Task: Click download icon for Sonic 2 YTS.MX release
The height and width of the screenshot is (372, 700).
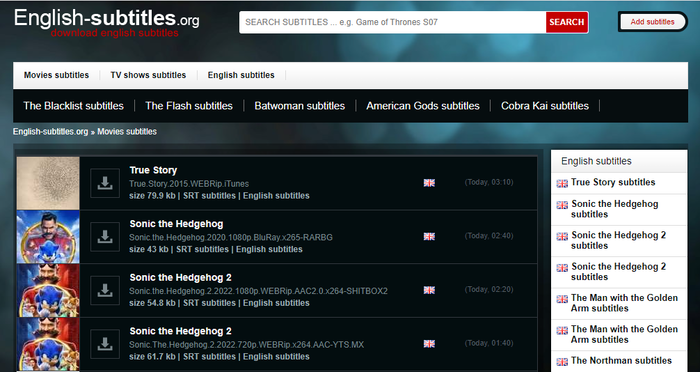Action: pos(105,344)
